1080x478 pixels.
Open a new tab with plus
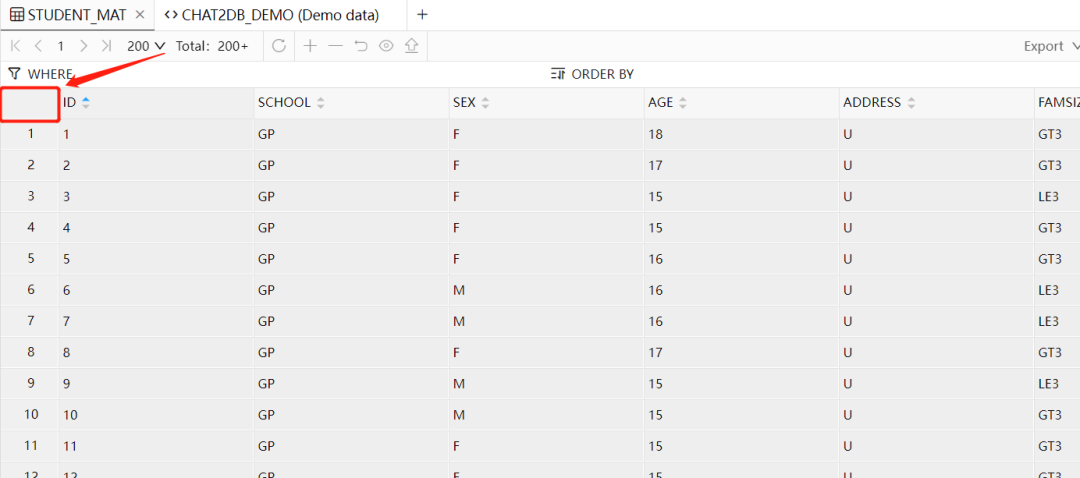(x=422, y=15)
